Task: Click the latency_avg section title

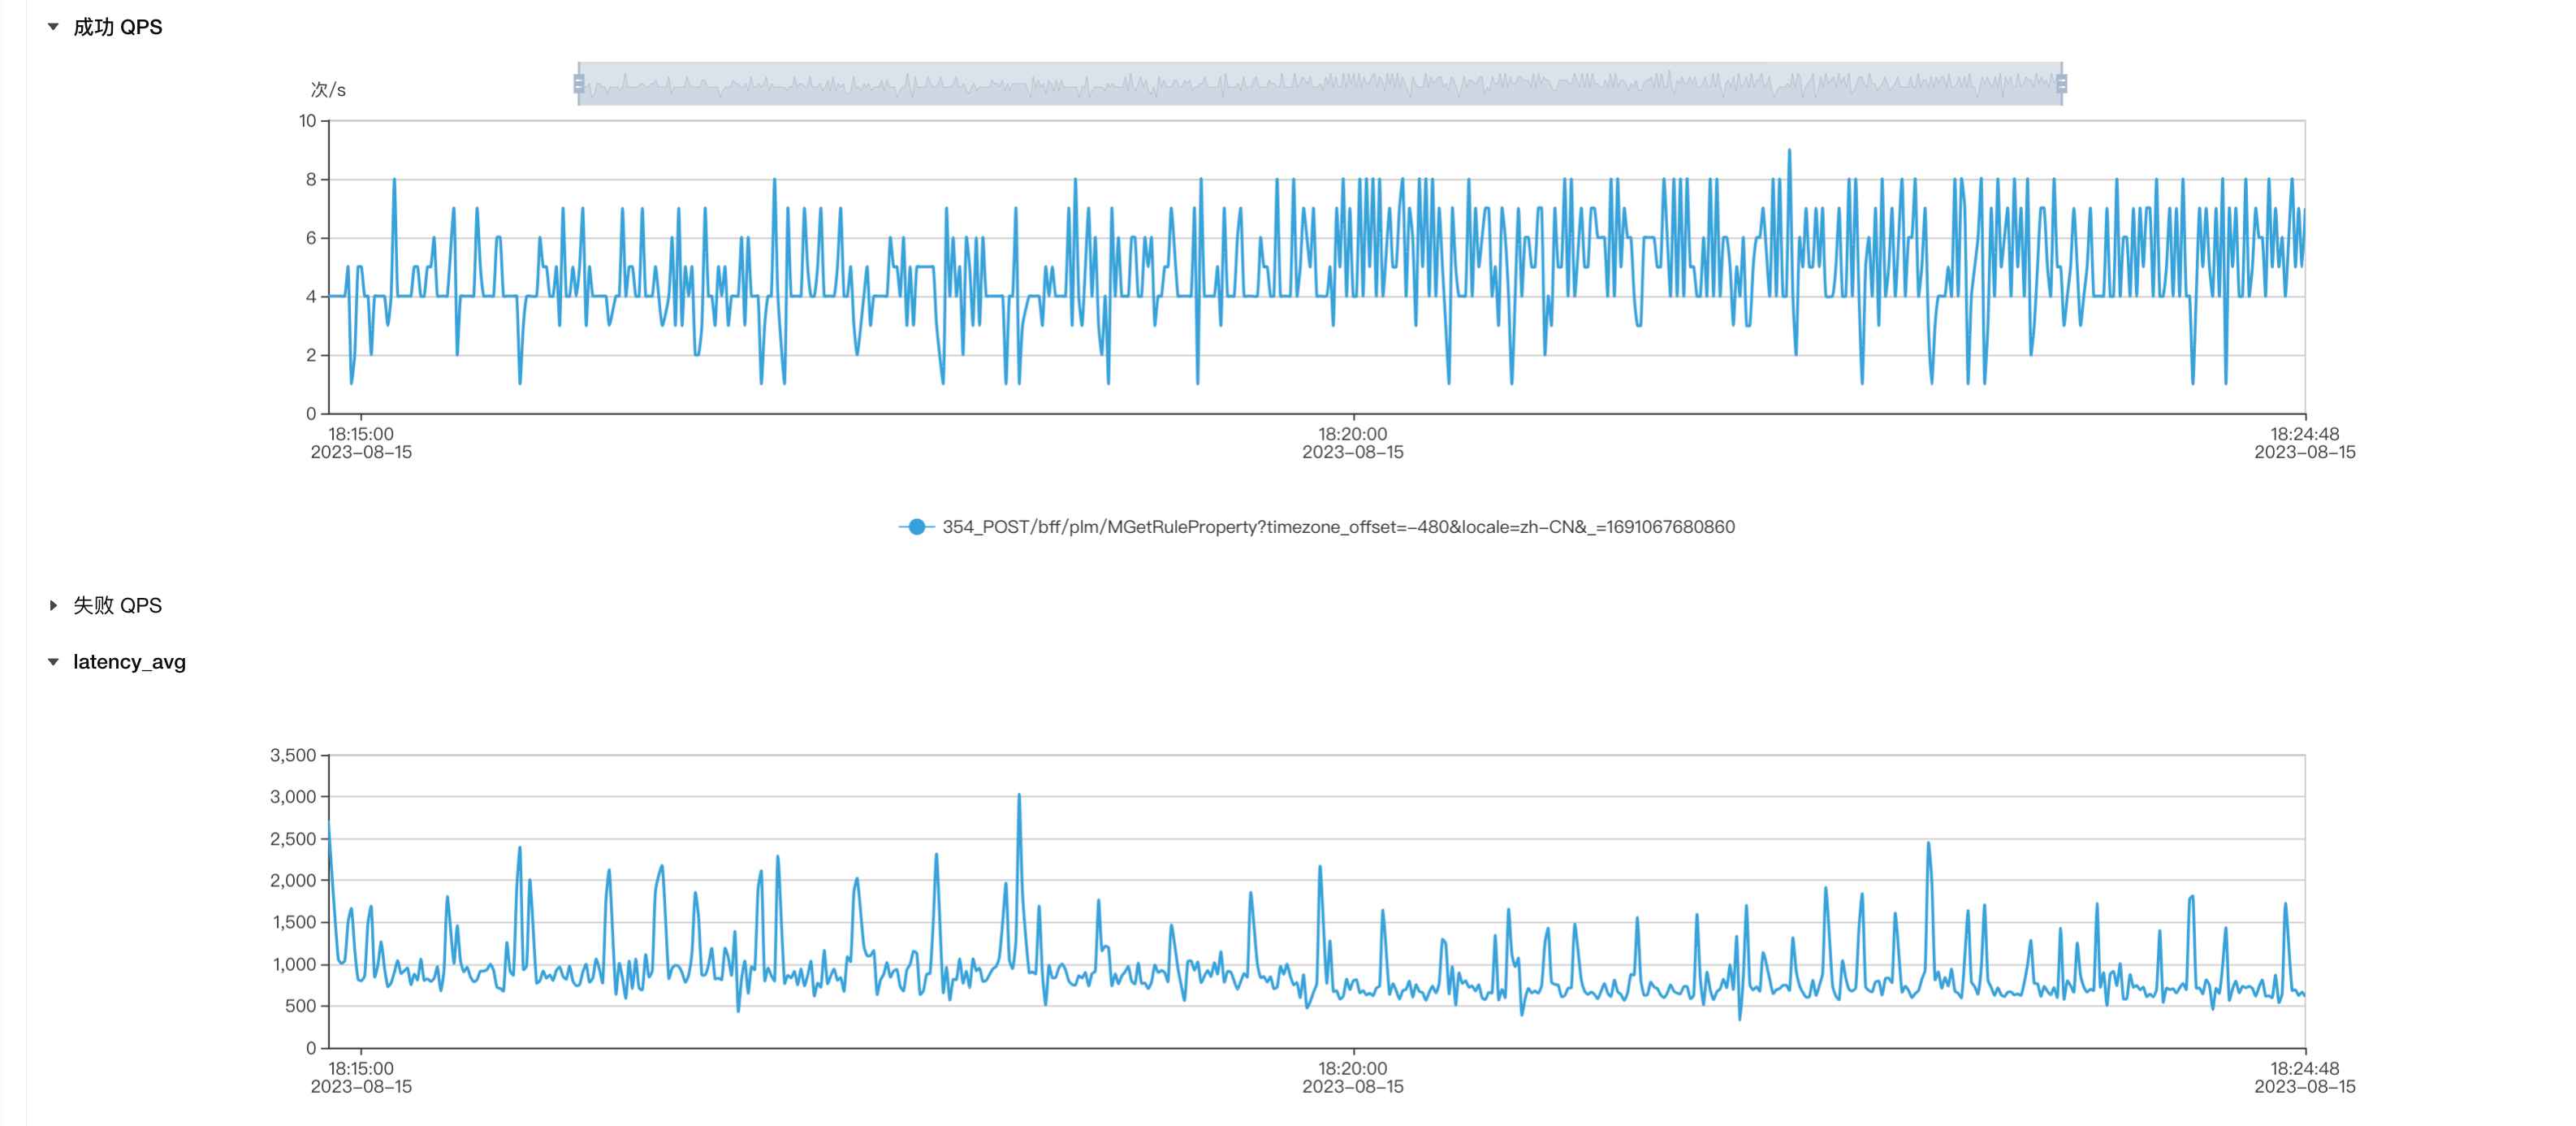Action: (x=129, y=662)
